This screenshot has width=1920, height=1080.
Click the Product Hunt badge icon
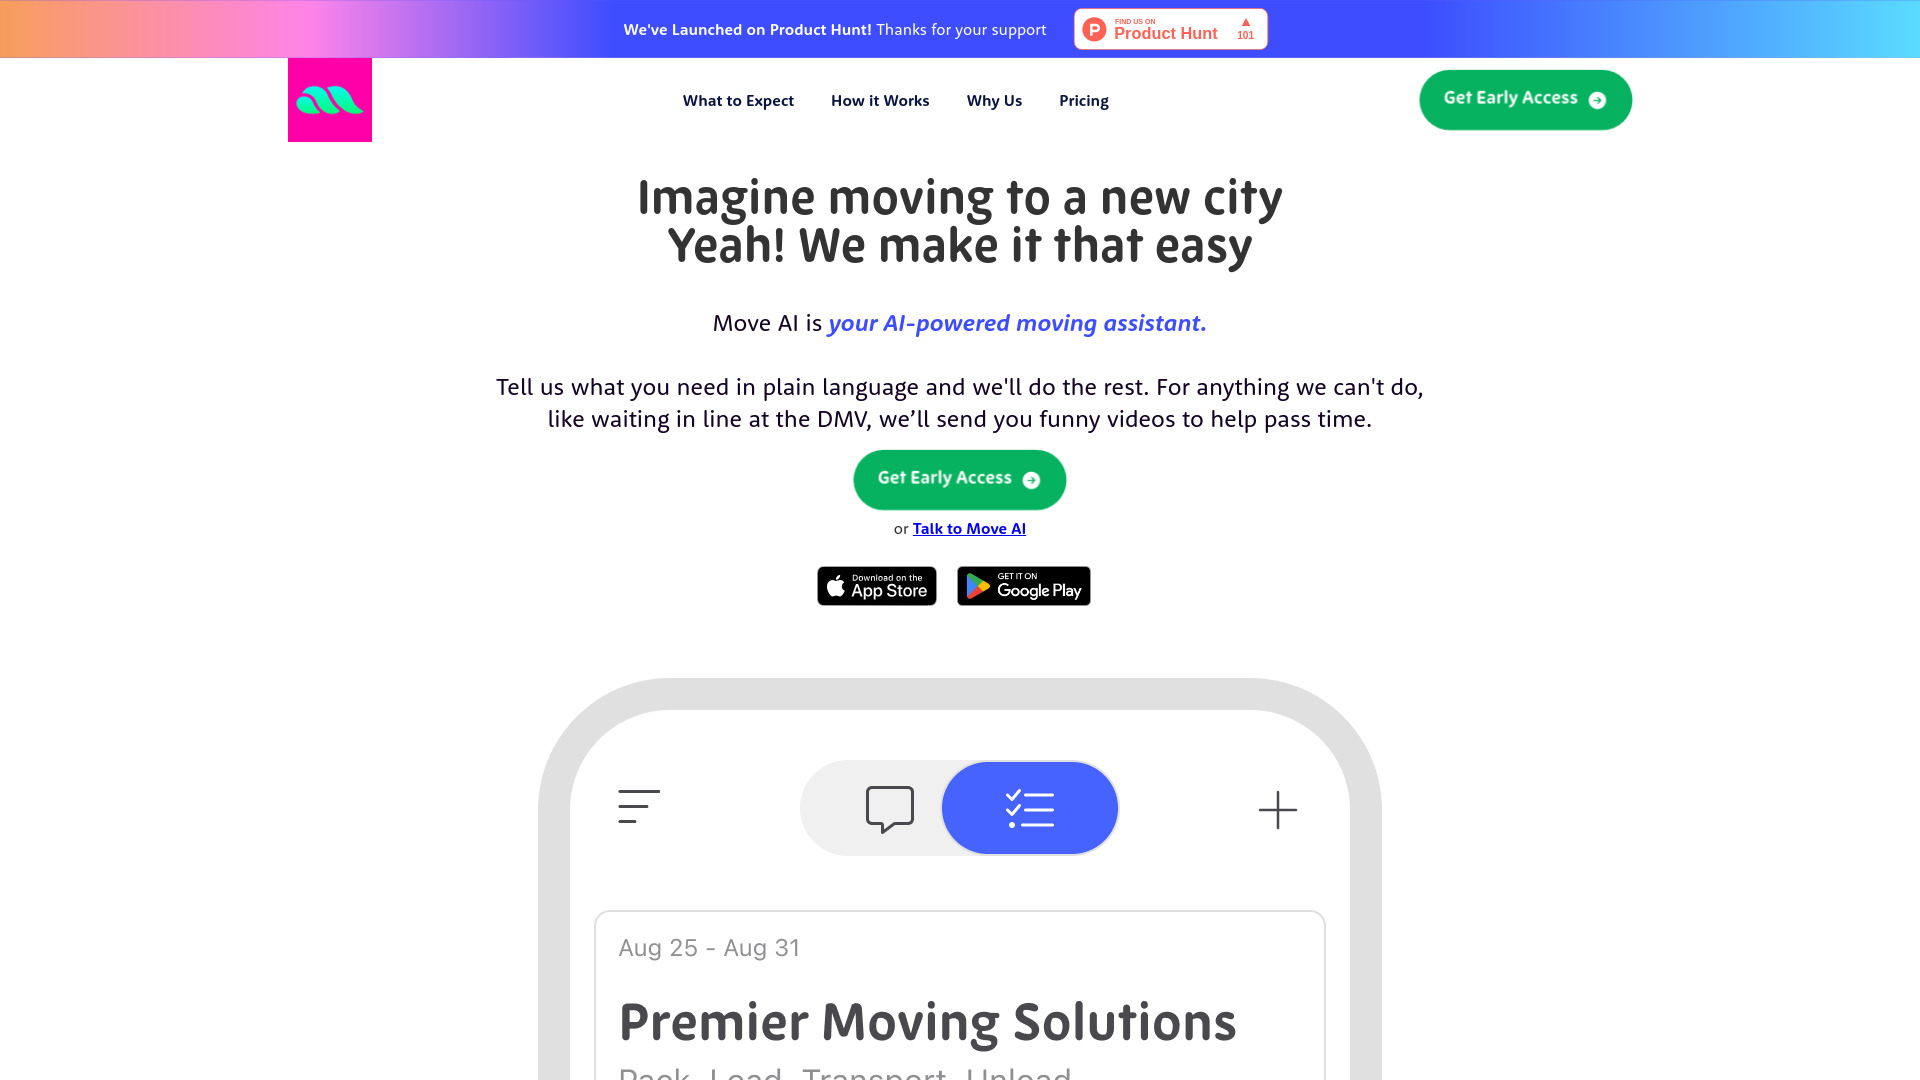click(x=1170, y=29)
